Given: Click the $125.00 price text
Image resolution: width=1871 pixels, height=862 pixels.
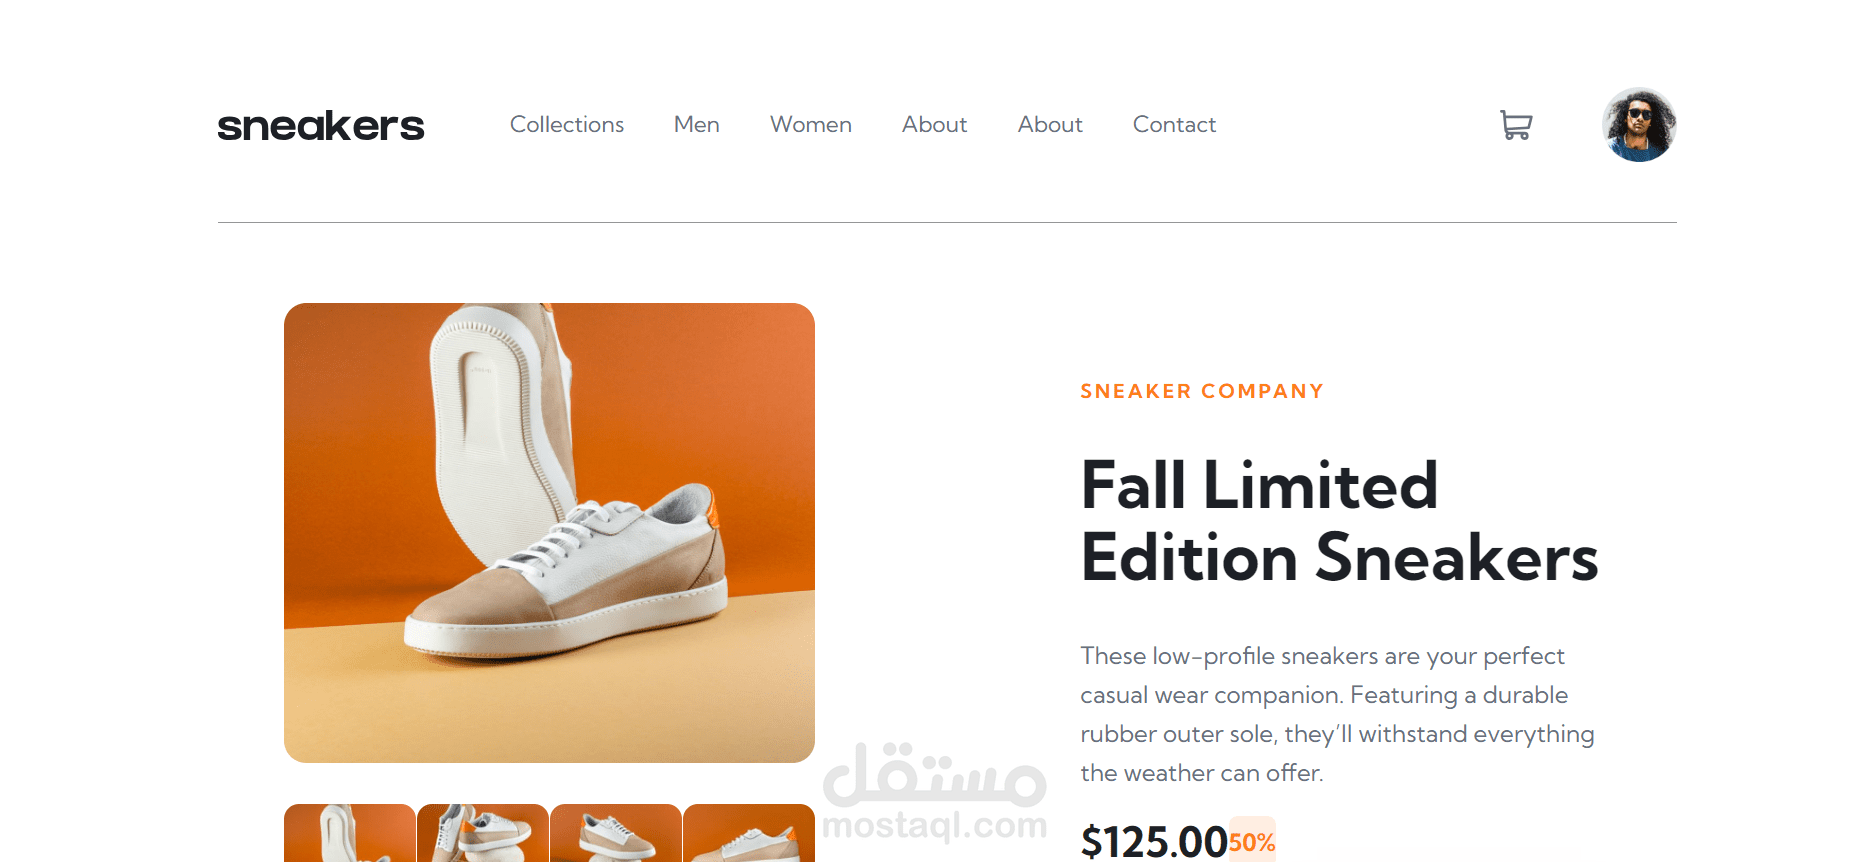Looking at the screenshot, I should coord(1154,842).
